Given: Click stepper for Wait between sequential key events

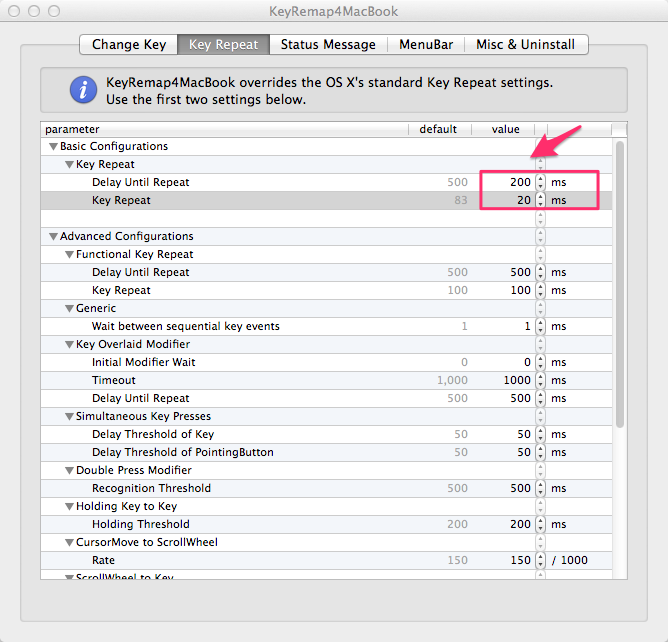Looking at the screenshot, I should coord(540,326).
